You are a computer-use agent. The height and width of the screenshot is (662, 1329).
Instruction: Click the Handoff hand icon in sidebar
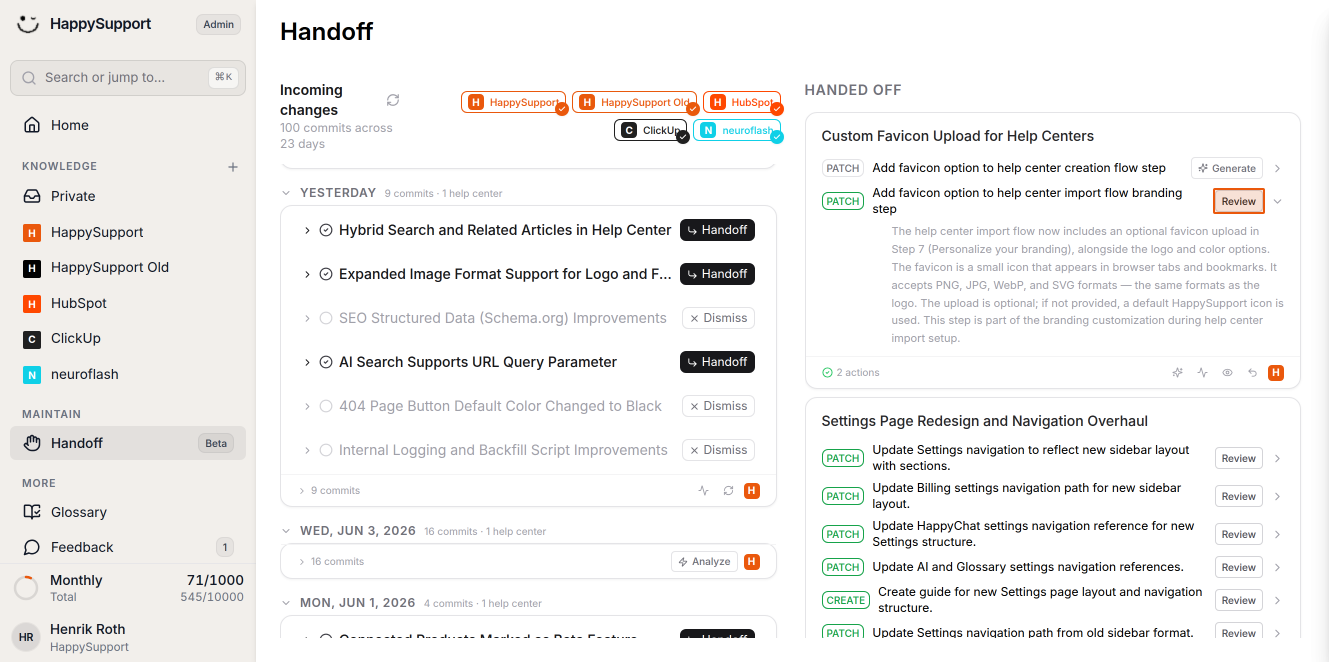click(32, 443)
